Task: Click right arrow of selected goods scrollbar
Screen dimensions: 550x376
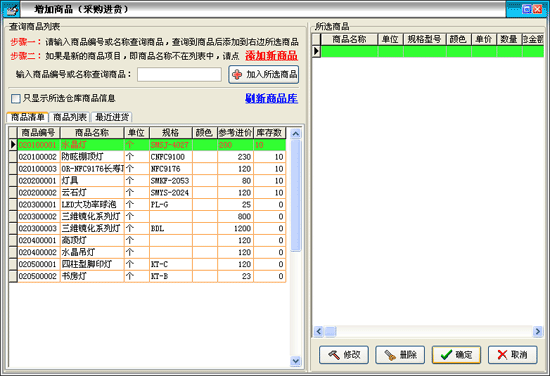Action: click(x=538, y=331)
